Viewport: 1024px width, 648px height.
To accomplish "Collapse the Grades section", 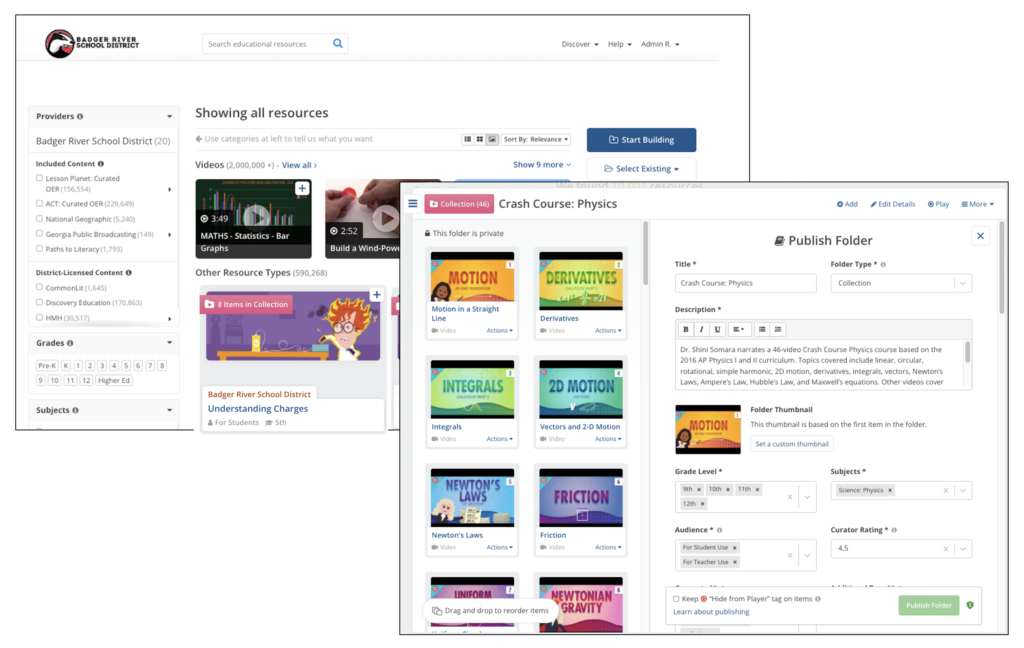I will [x=170, y=343].
